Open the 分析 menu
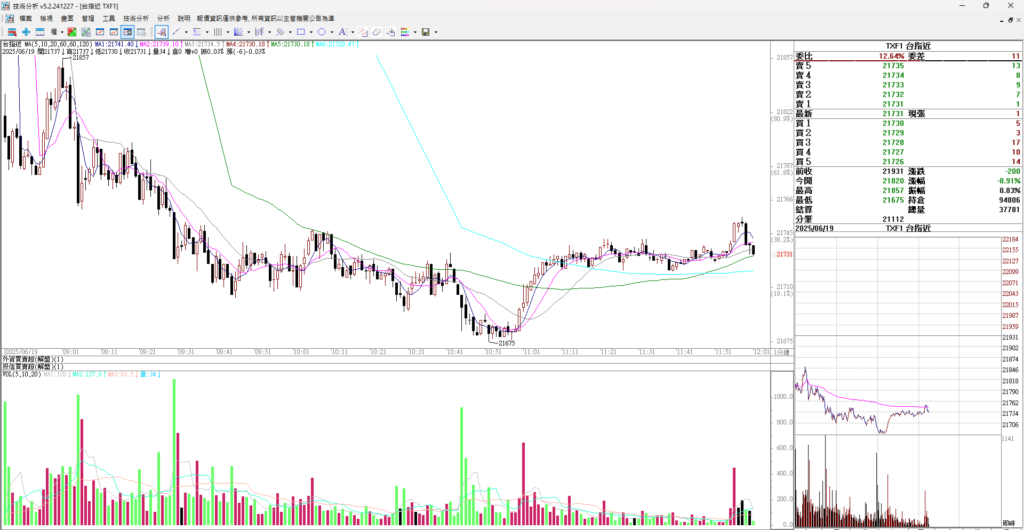The height and width of the screenshot is (530, 1024). [x=163, y=18]
